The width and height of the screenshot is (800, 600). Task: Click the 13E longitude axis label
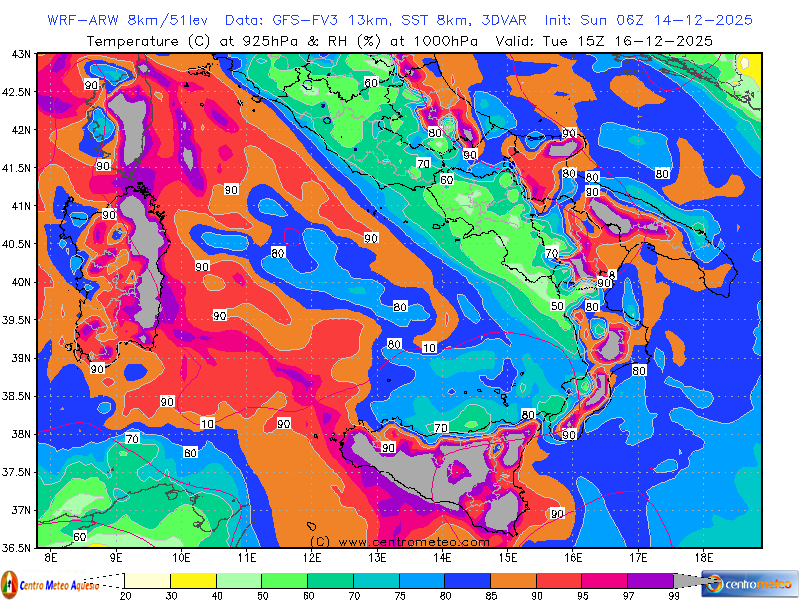(x=378, y=557)
